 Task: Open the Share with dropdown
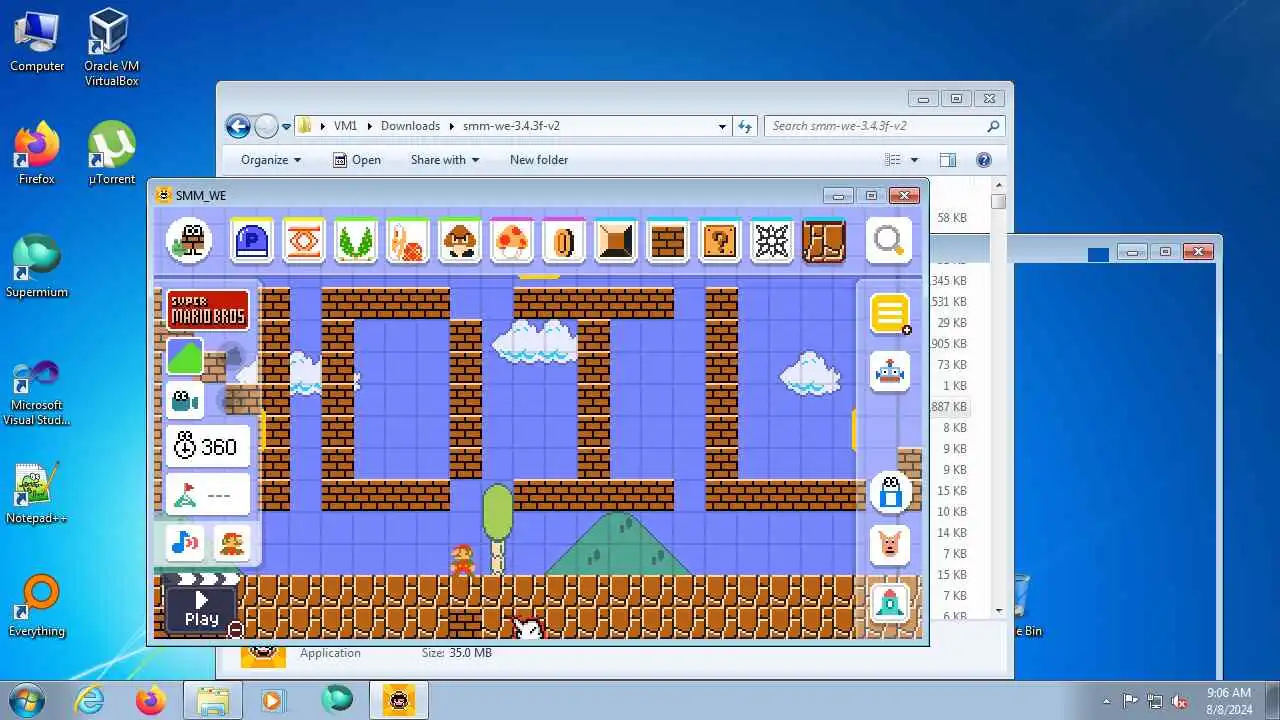pos(445,160)
